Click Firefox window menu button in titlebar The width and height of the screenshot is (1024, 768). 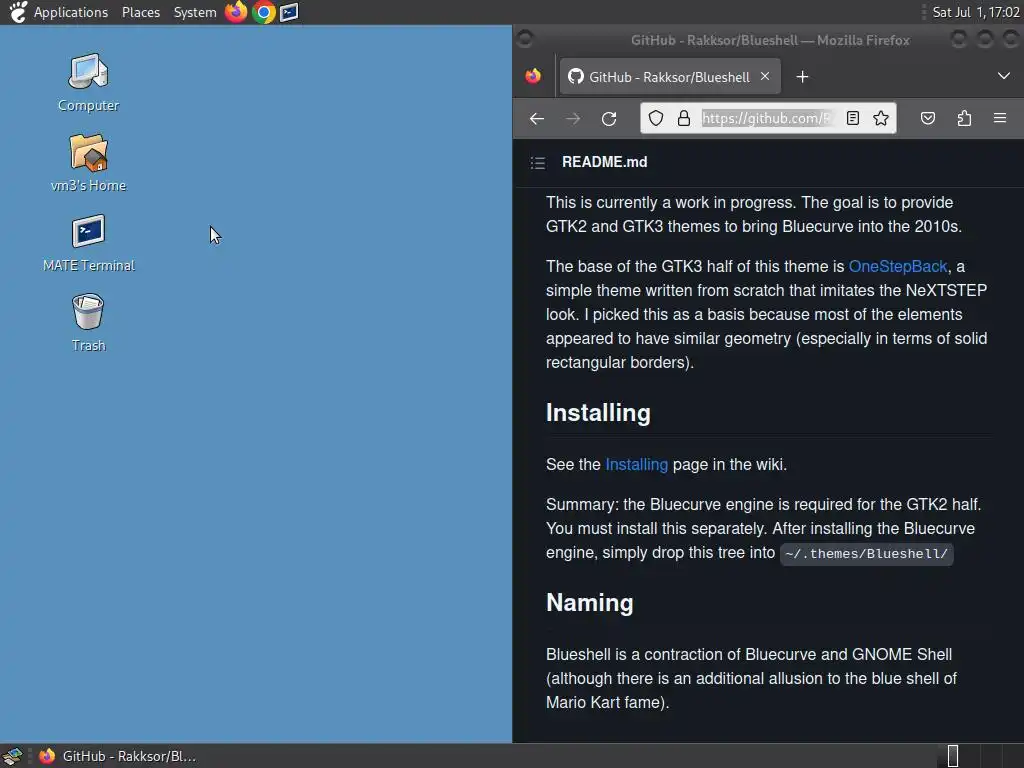click(x=524, y=40)
